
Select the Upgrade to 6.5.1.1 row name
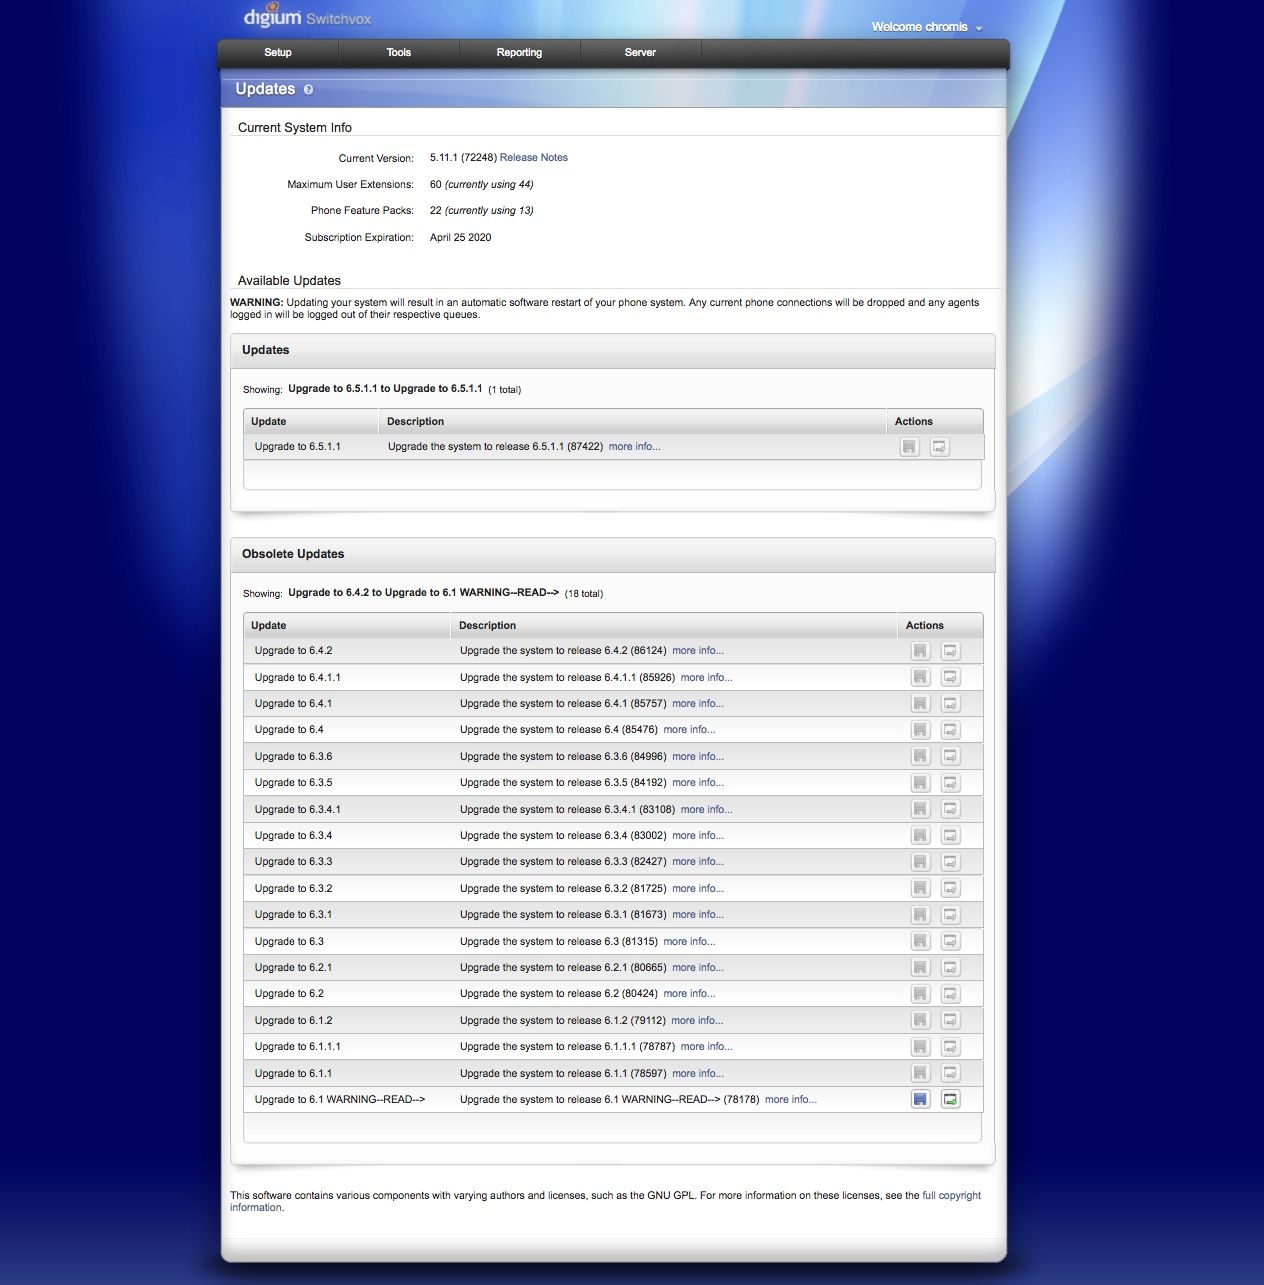coord(298,447)
